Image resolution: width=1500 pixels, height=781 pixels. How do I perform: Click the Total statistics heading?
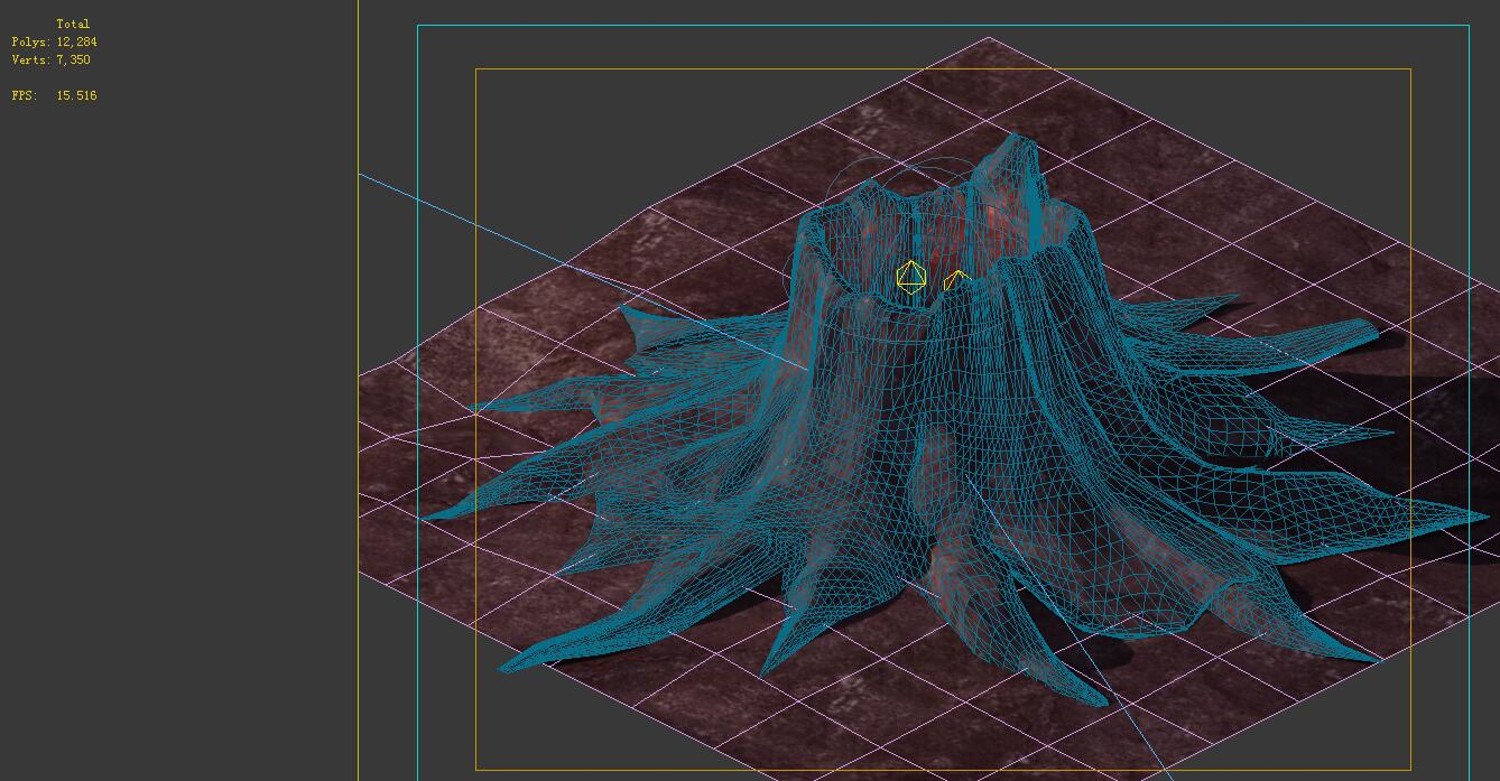click(73, 24)
